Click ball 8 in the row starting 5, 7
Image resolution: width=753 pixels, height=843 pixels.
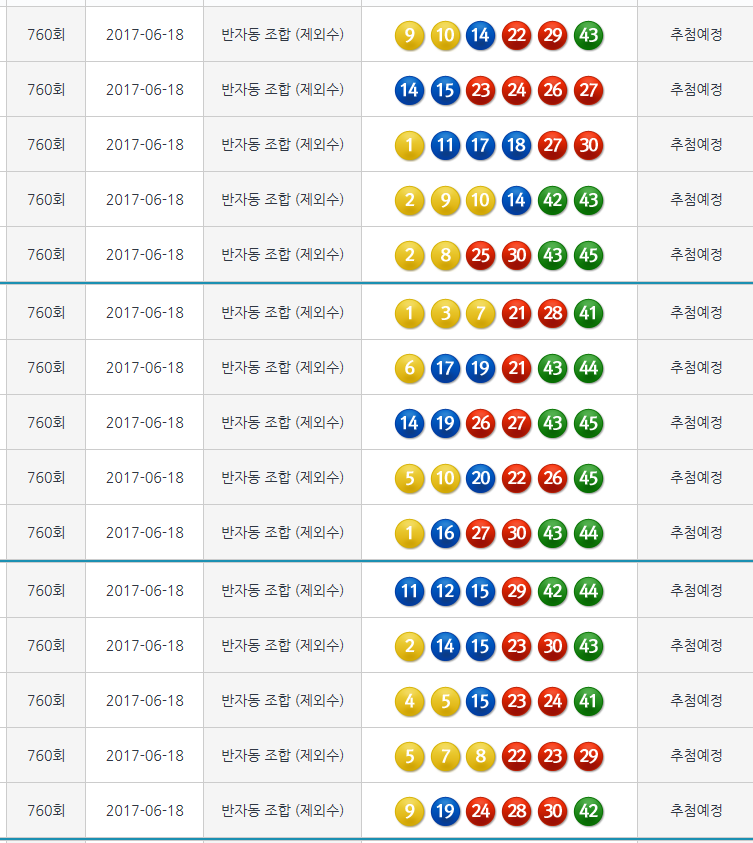(x=481, y=756)
